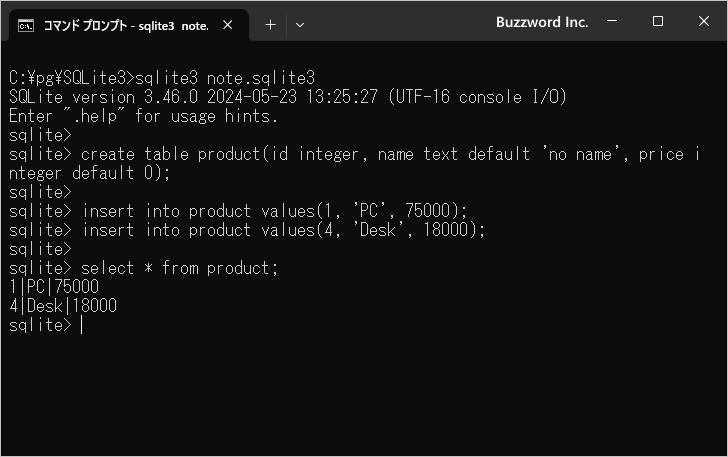Click the wrapped line "nteger default 0);"

tap(90, 173)
